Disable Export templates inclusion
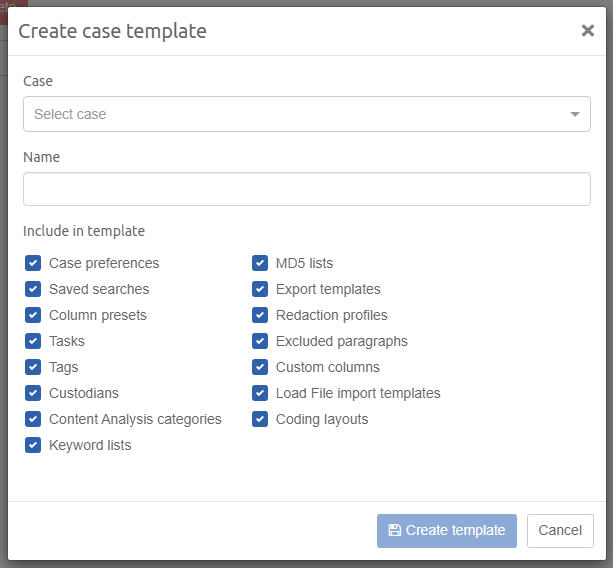This screenshot has width=613, height=568. 260,289
